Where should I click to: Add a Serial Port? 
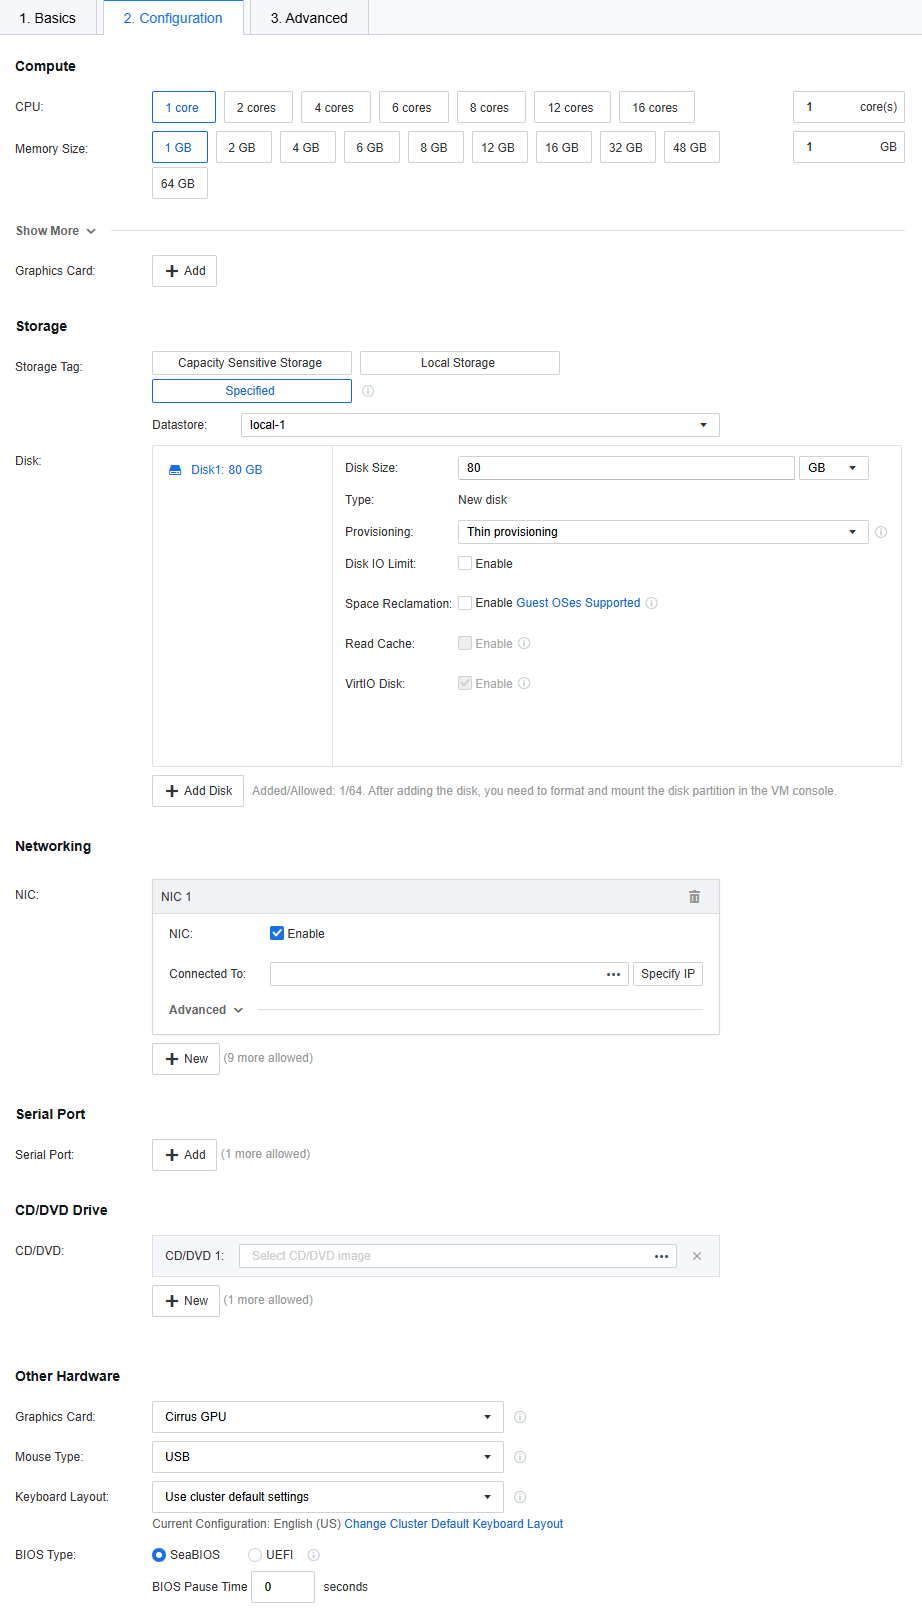(x=185, y=1155)
